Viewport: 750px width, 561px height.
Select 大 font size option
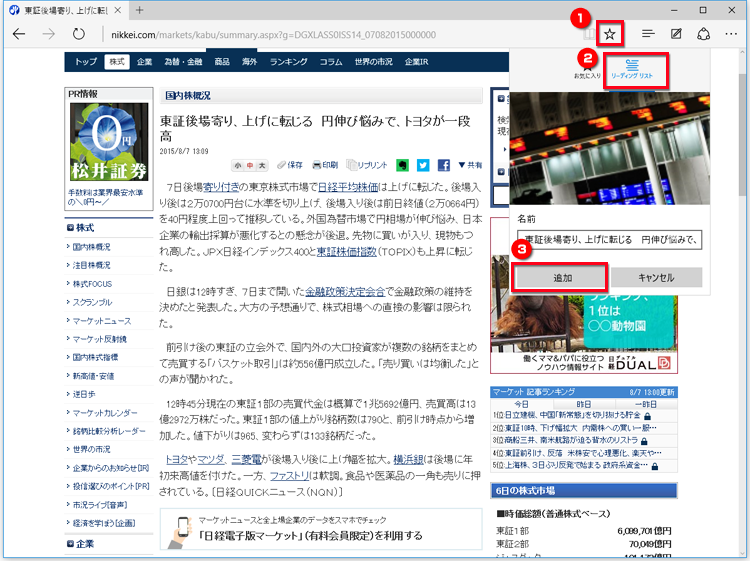coord(262,165)
